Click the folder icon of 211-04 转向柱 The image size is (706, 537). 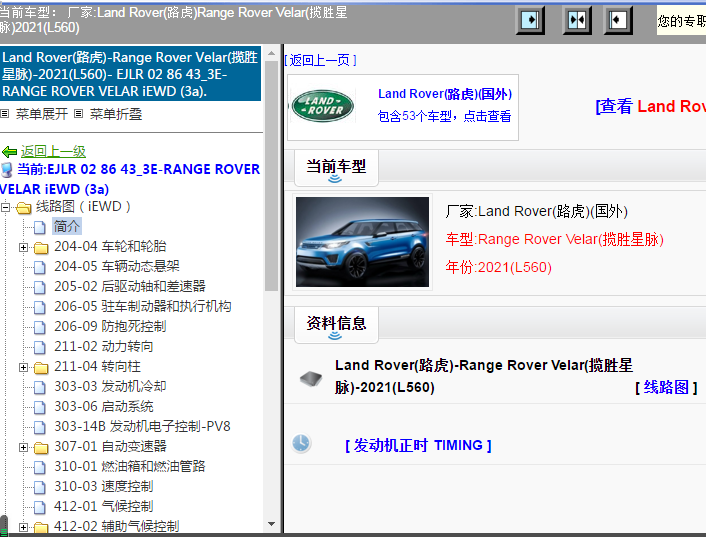pyautogui.click(x=41, y=368)
